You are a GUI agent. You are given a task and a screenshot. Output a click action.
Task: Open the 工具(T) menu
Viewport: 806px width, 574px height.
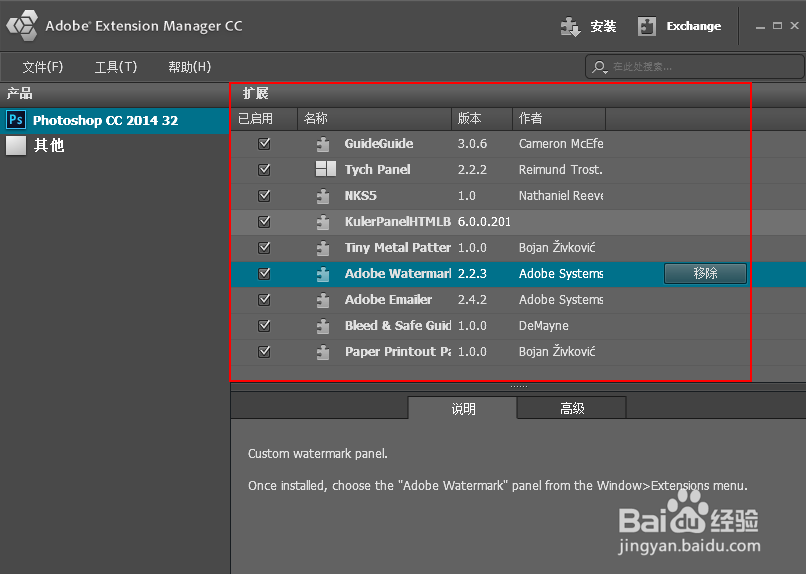[x=116, y=67]
